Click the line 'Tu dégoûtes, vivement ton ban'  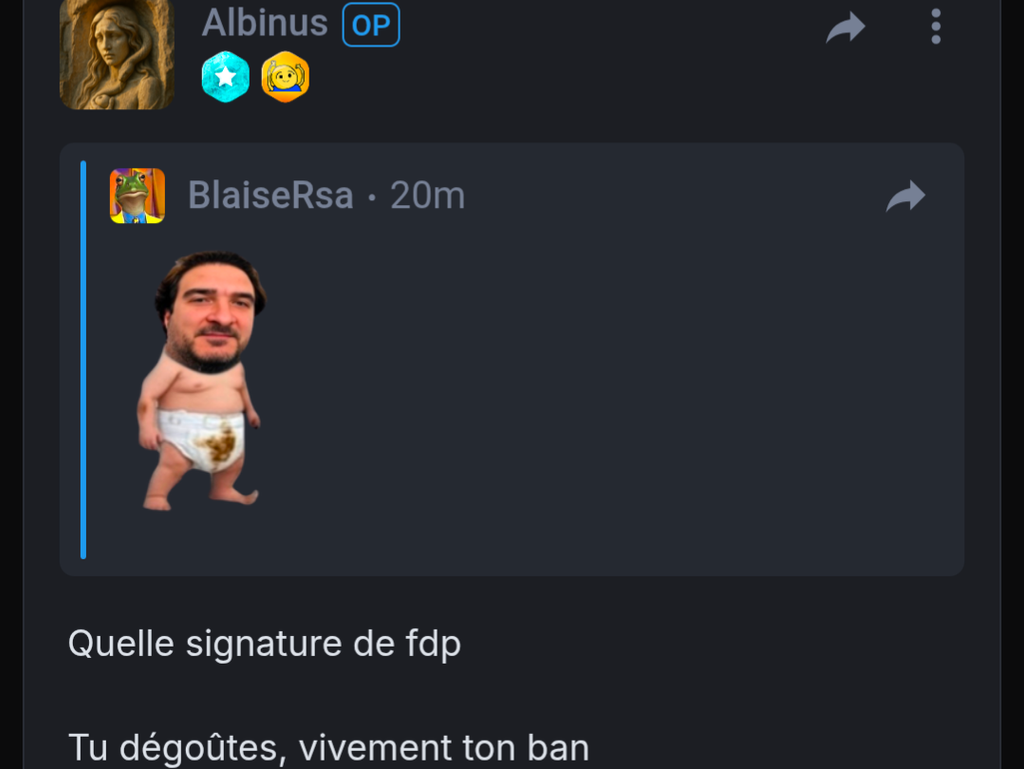coord(328,747)
